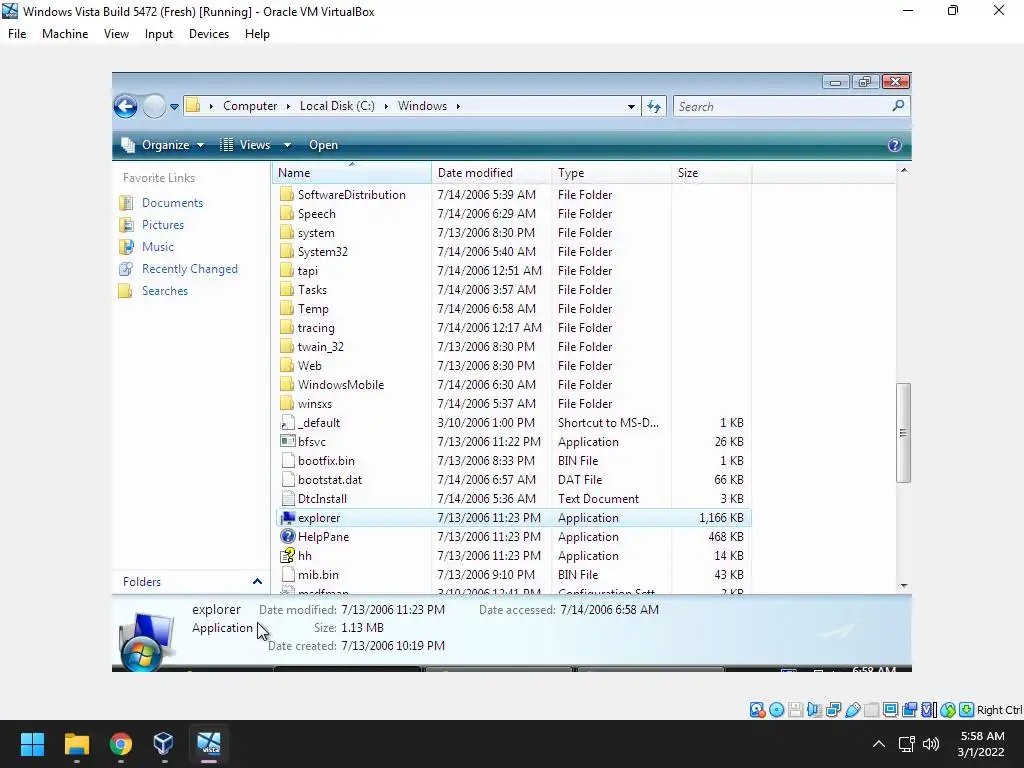Open the Organize menu
This screenshot has width=1024, height=768.
[163, 145]
